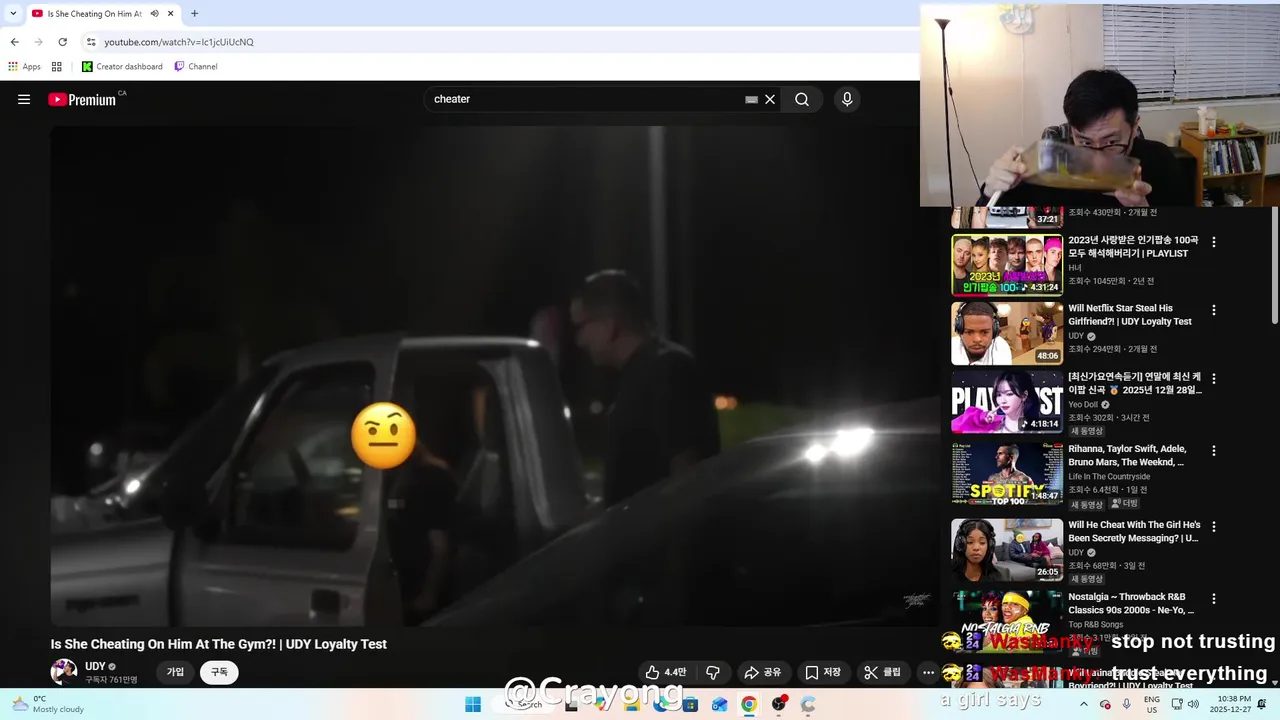The height and width of the screenshot is (720, 1280).
Task: Click the 'Will He Cheat With The Girl' title
Action: [x=1134, y=531]
